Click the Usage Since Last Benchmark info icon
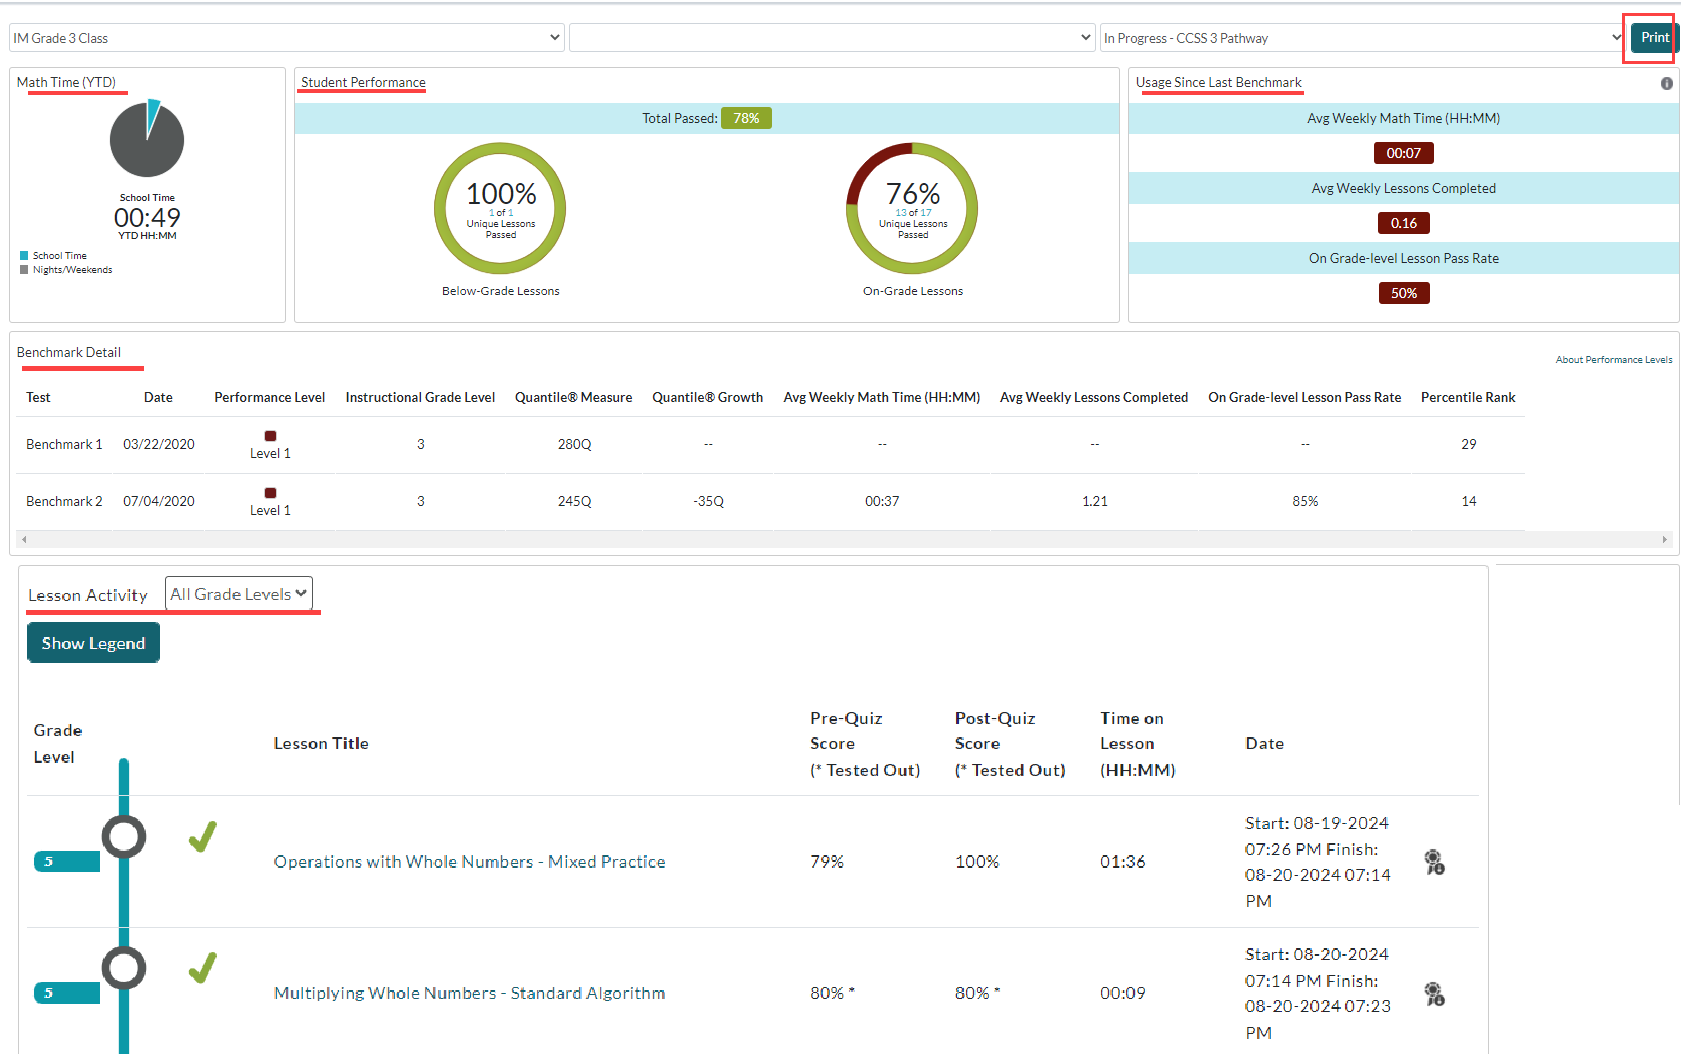 (1666, 84)
